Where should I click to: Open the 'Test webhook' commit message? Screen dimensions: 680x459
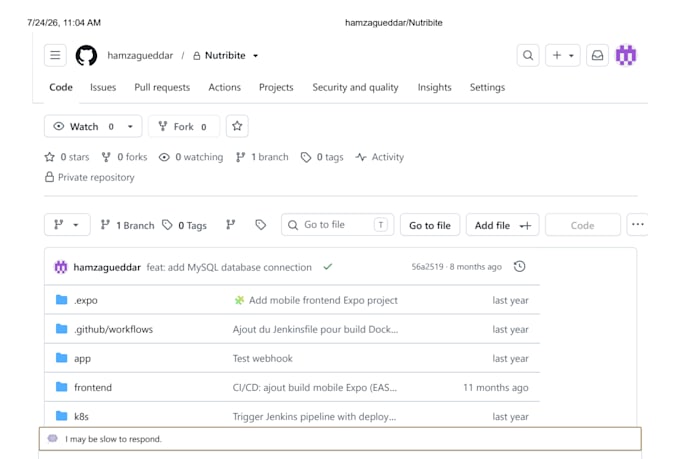click(x=262, y=358)
